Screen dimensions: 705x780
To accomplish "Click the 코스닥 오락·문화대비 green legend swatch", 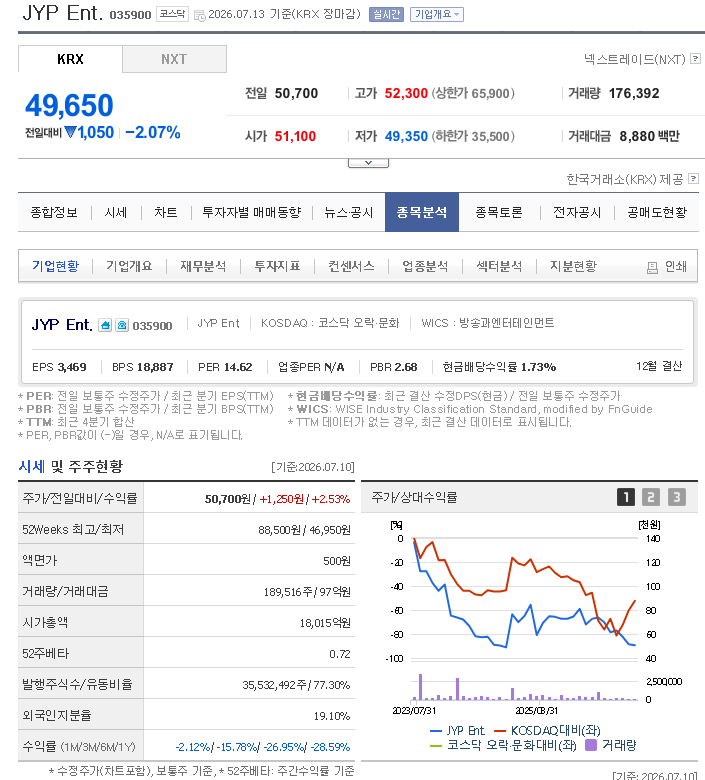I will 436,746.
